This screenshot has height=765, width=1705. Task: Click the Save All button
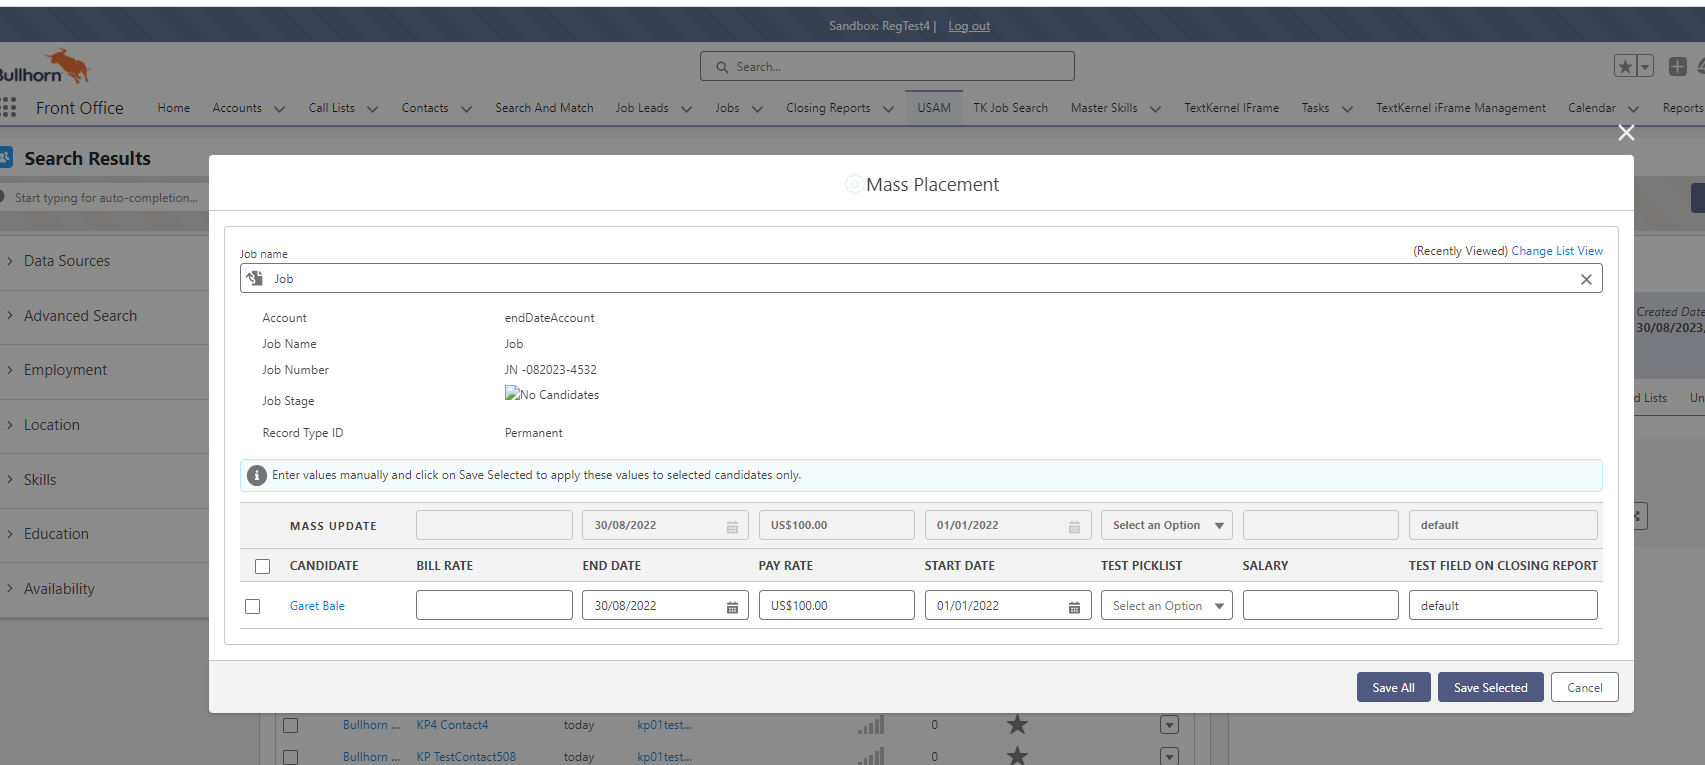[1393, 687]
